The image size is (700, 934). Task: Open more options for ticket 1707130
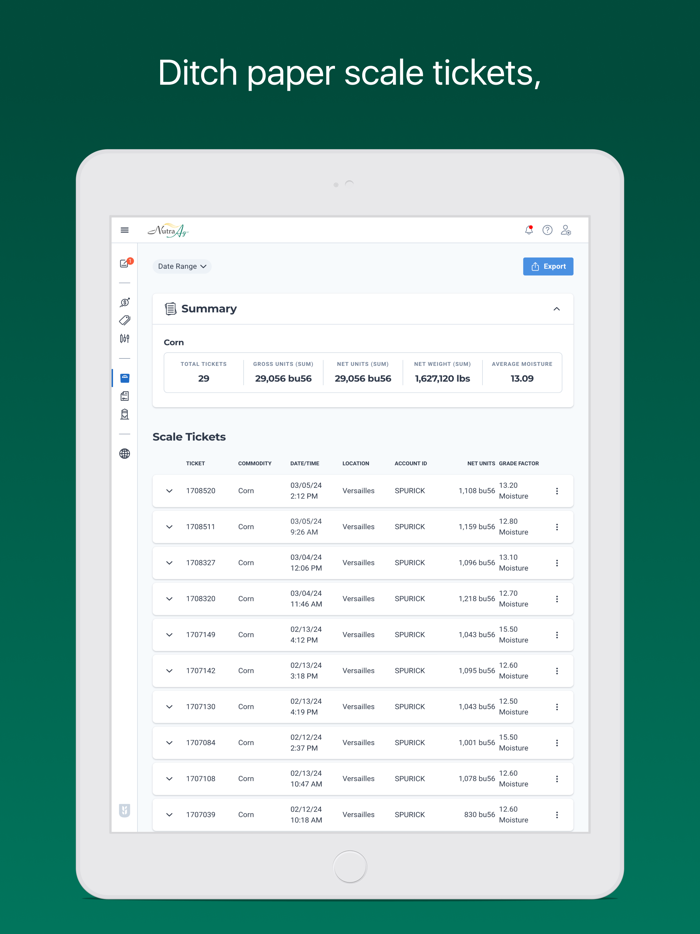[557, 707]
